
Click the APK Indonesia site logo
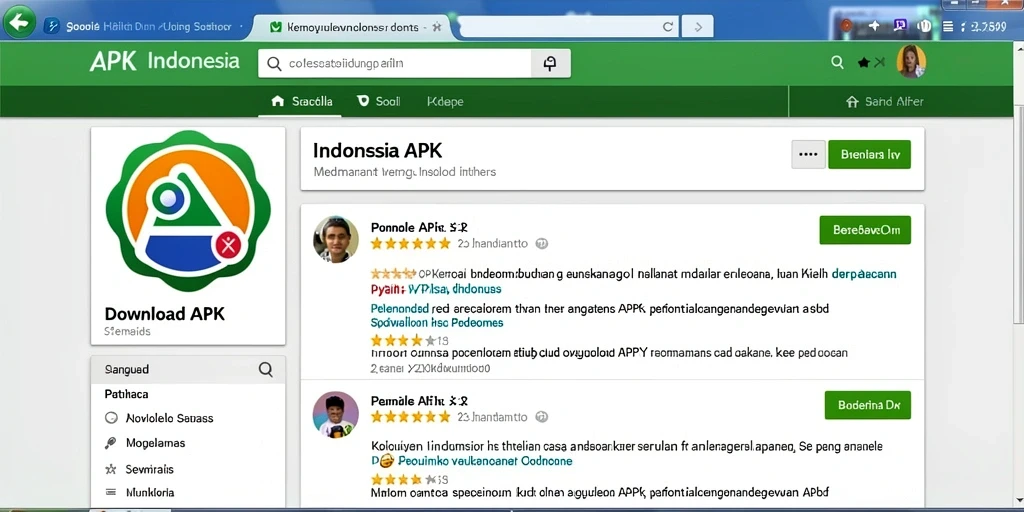click(x=165, y=61)
